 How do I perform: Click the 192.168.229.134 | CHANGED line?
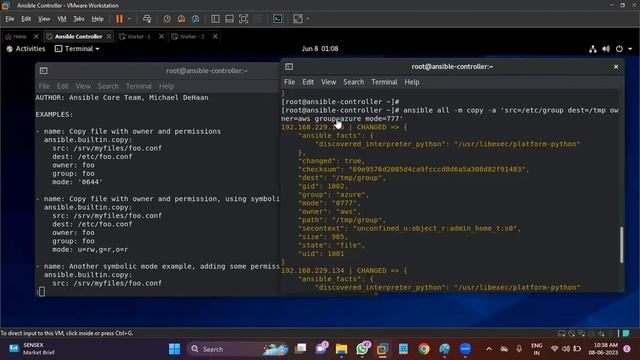(344, 271)
